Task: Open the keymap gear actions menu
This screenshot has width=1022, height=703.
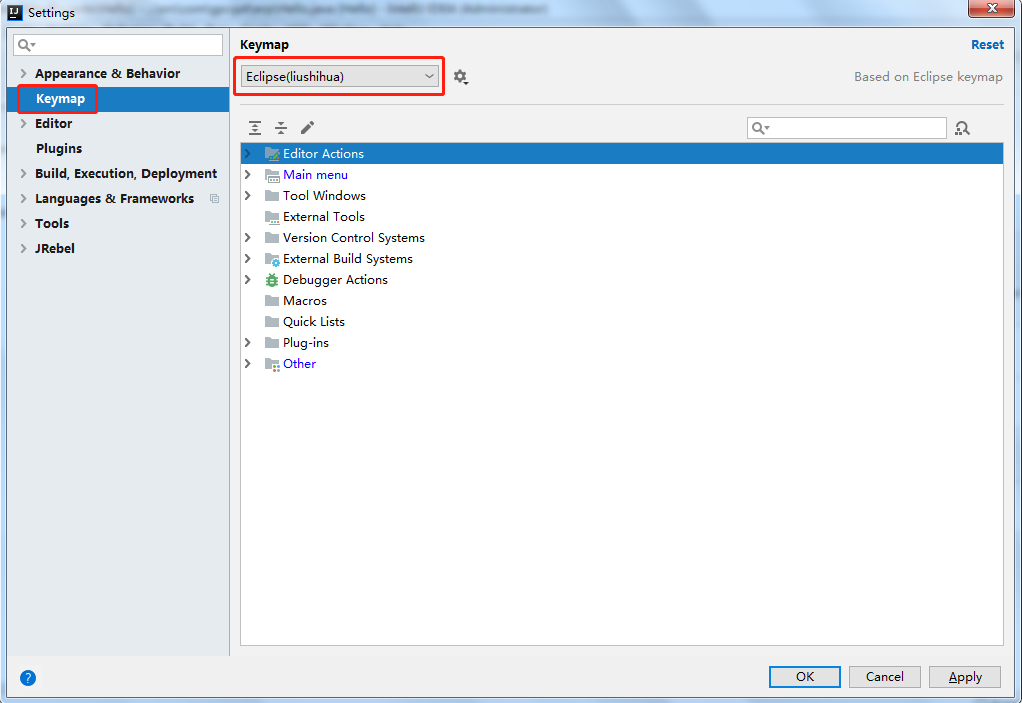Action: point(461,77)
